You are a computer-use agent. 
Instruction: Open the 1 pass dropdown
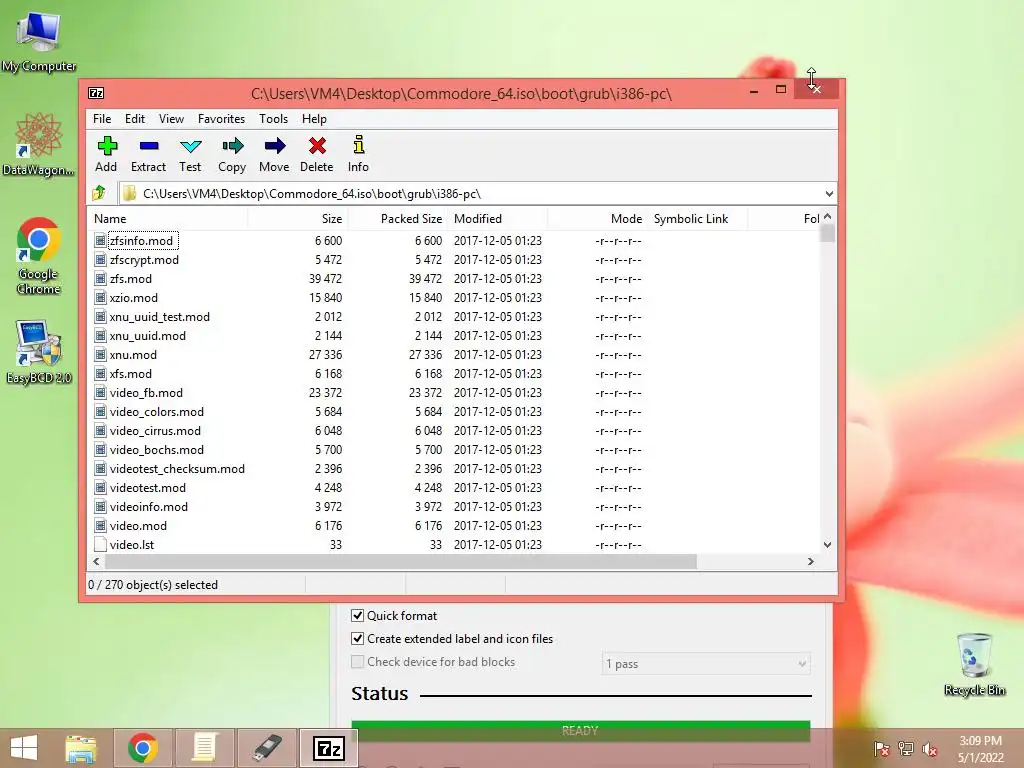click(x=705, y=664)
